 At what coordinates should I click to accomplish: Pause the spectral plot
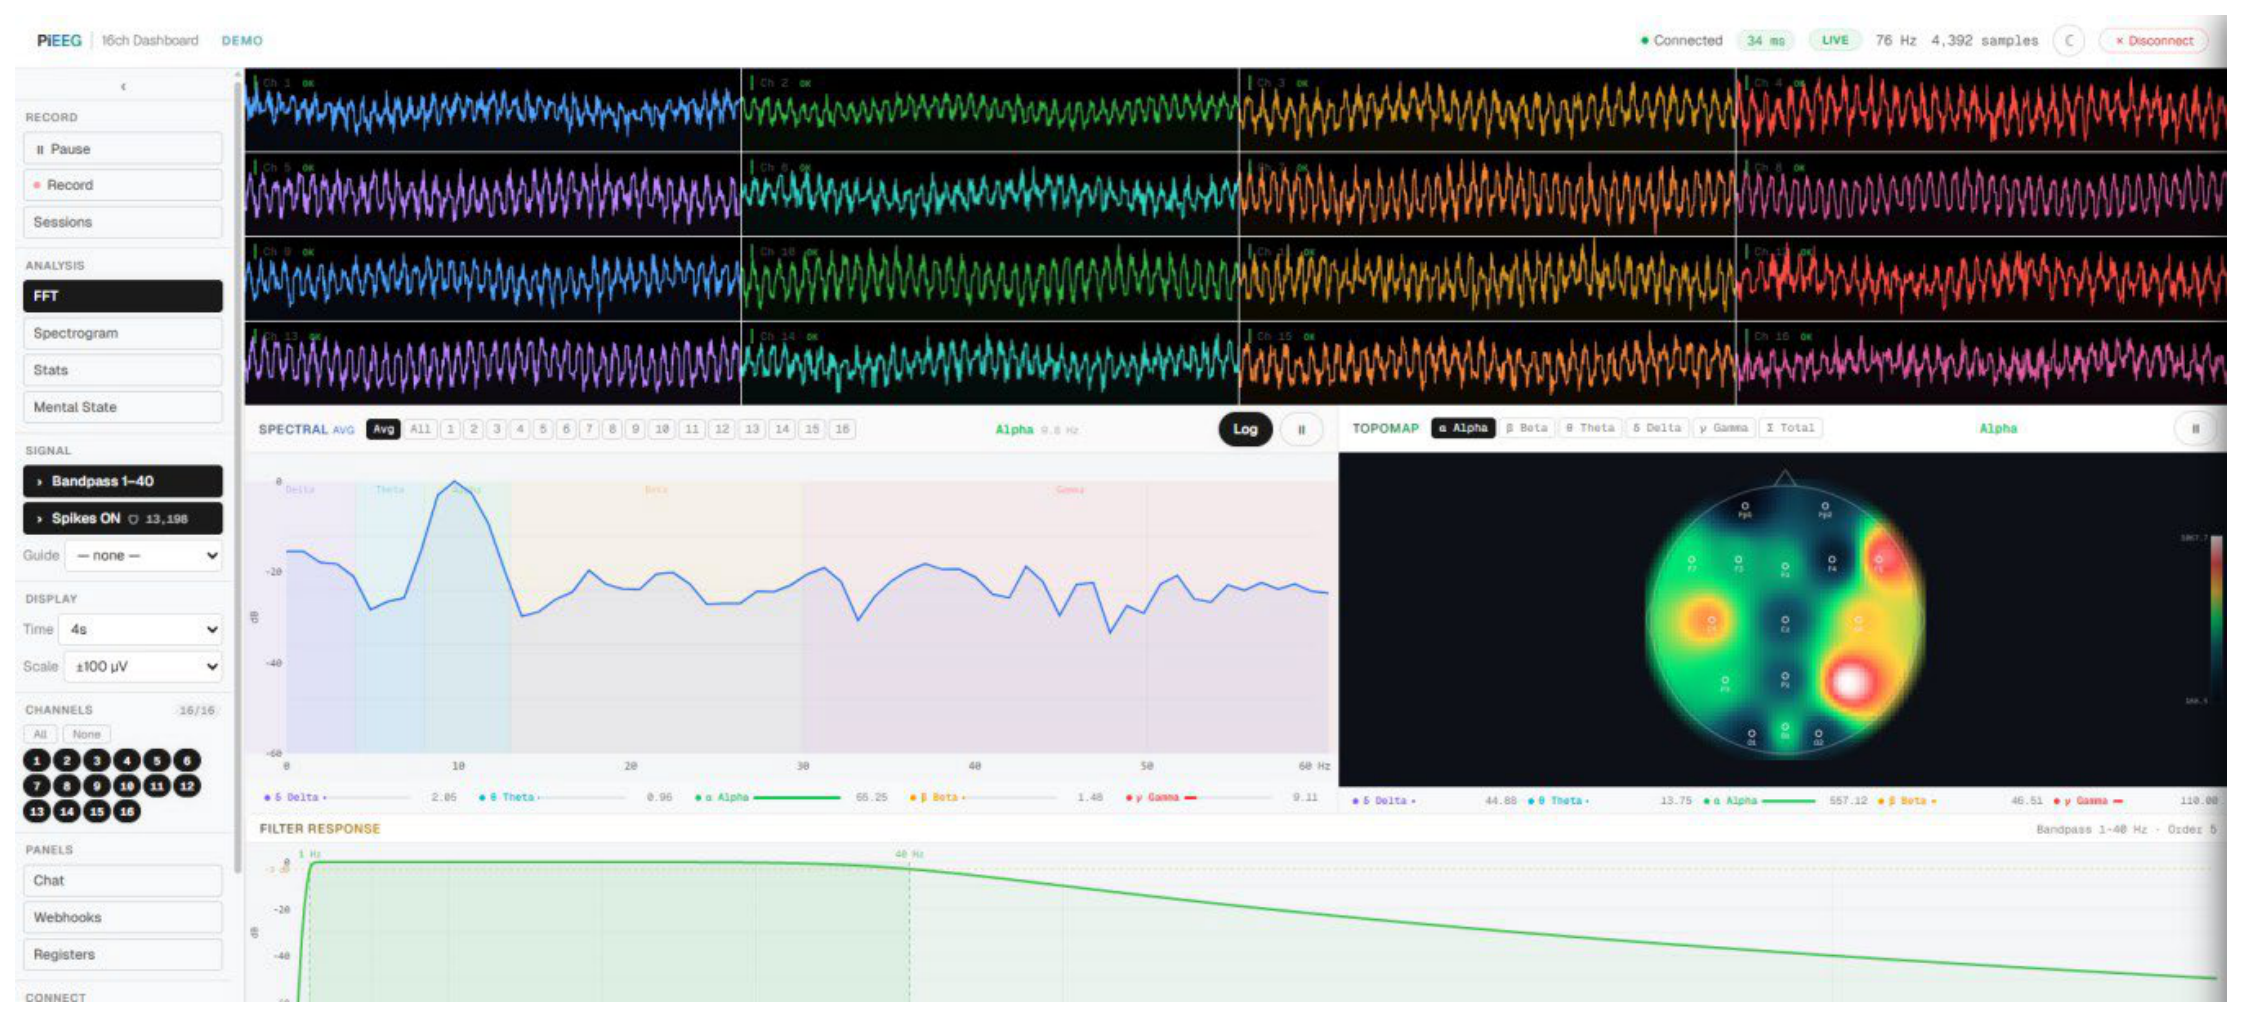(x=1301, y=429)
